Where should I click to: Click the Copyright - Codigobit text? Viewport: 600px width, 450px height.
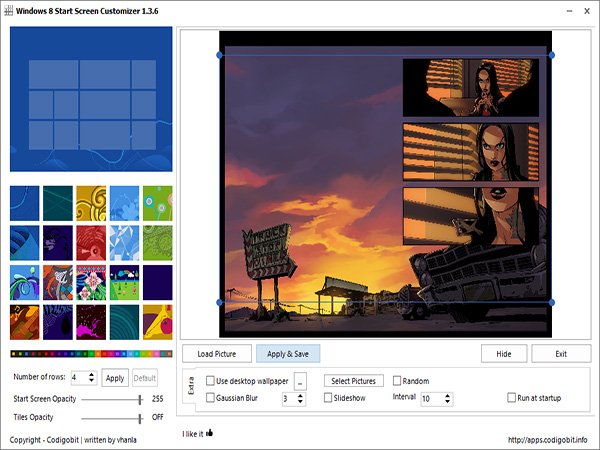point(44,440)
